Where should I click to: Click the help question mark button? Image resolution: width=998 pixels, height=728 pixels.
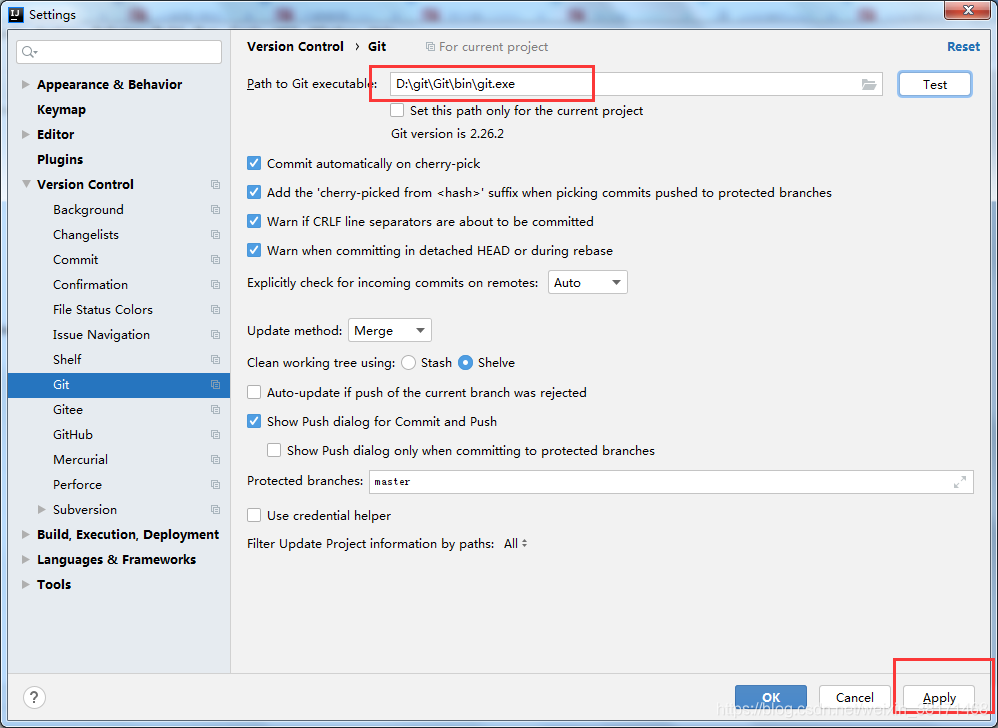34,697
